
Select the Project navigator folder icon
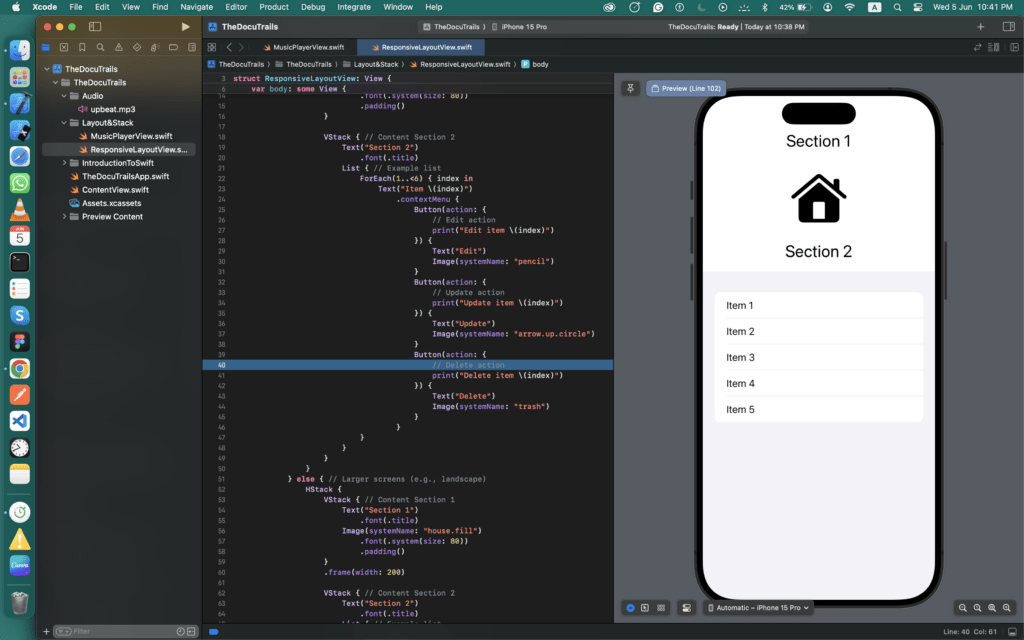pos(46,47)
